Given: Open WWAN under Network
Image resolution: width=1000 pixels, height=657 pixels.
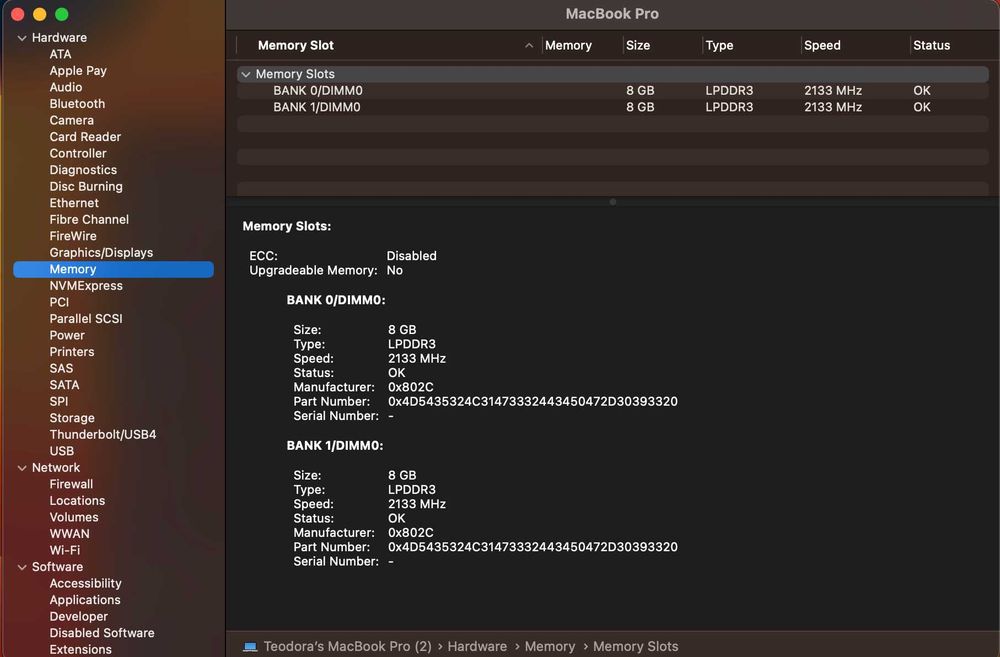Looking at the screenshot, I should click(x=70, y=535).
